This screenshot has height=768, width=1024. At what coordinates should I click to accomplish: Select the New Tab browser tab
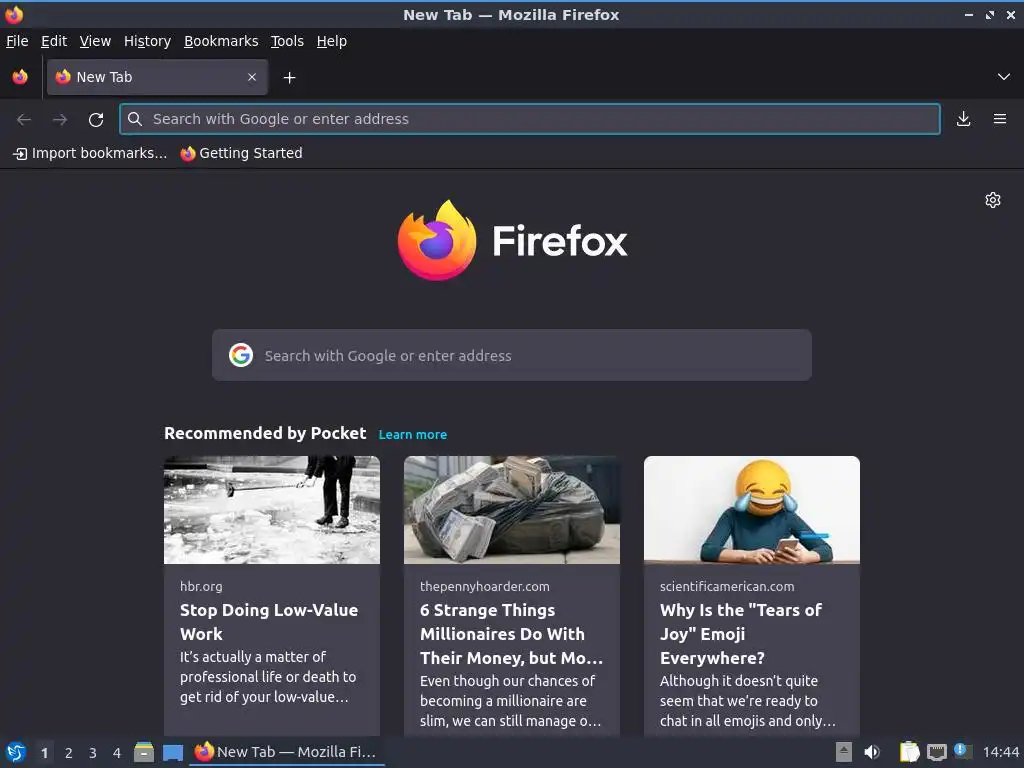point(157,77)
